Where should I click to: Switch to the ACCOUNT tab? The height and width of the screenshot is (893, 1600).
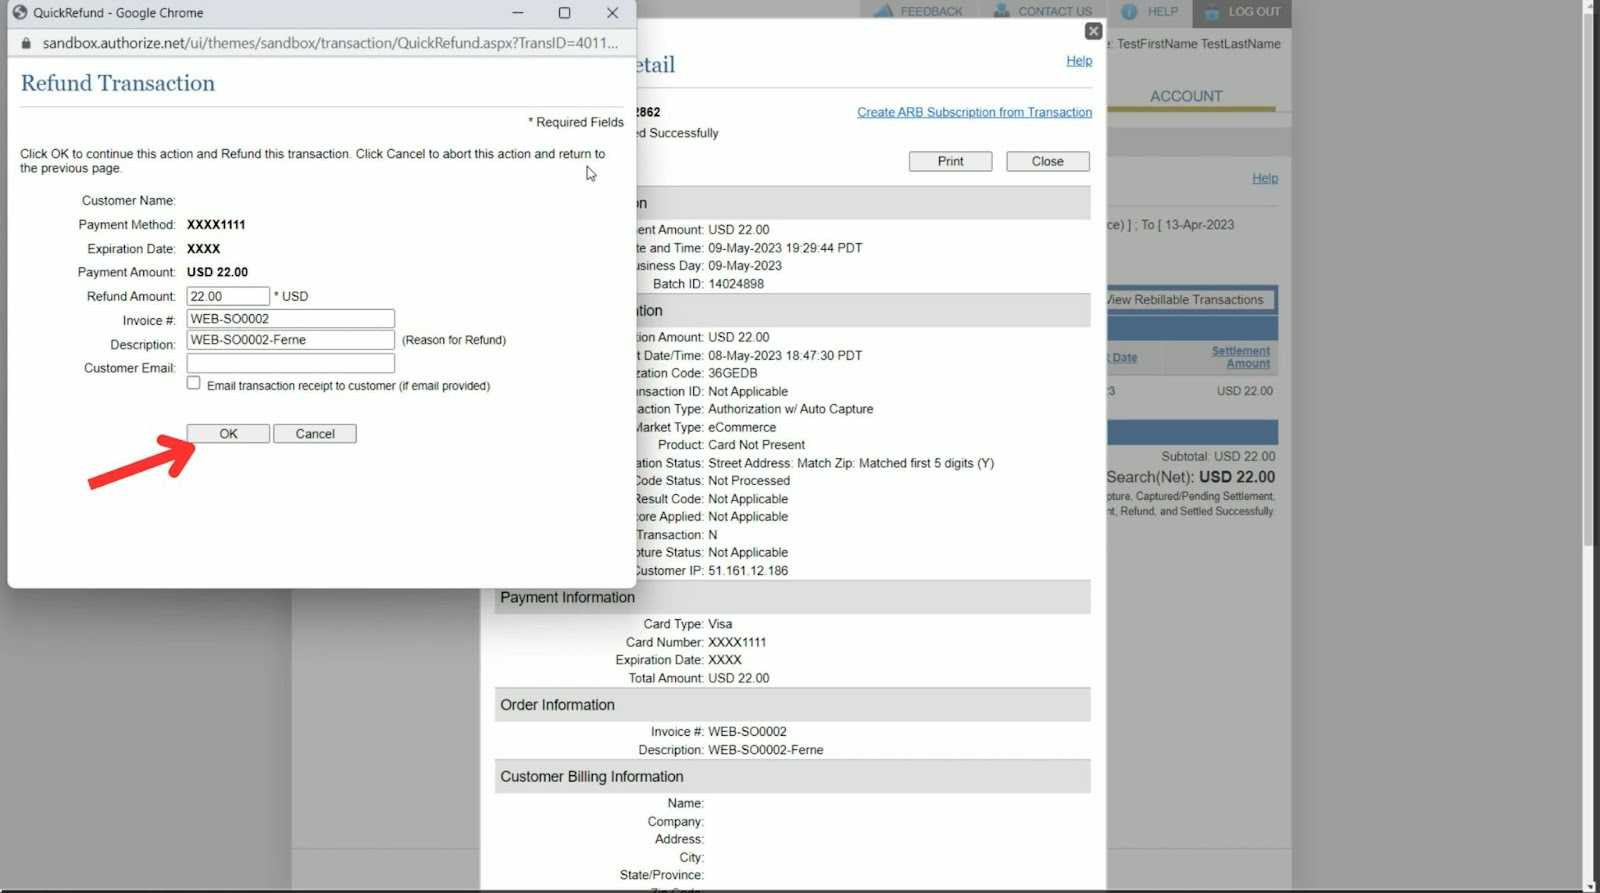1186,96
